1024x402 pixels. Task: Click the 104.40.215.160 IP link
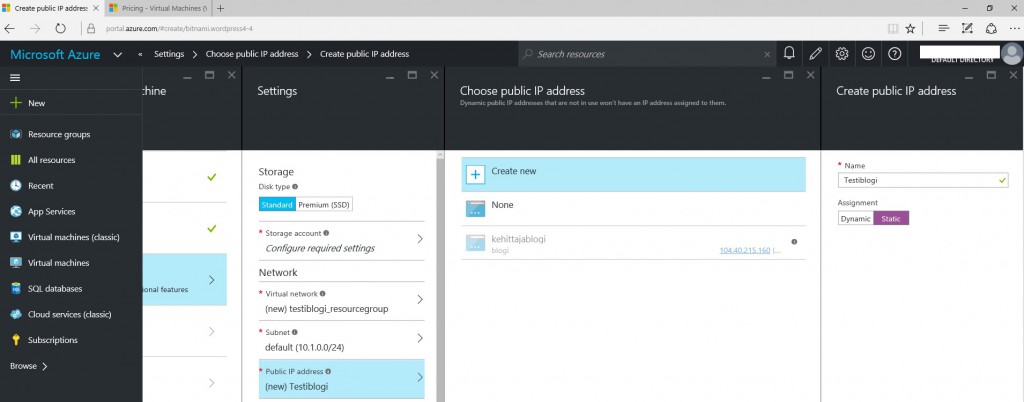[744, 251]
